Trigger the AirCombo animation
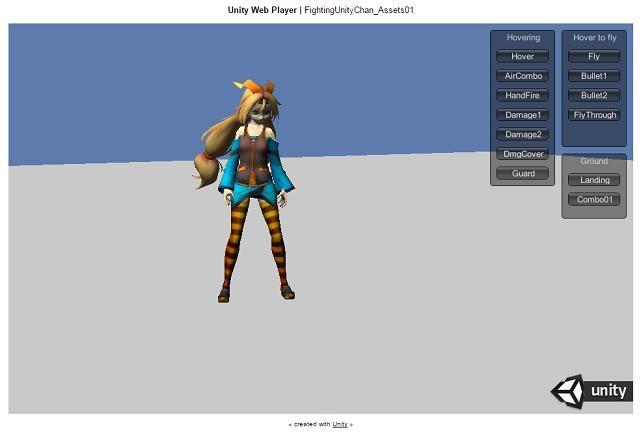Viewport: 641px width, 434px height. [x=522, y=76]
